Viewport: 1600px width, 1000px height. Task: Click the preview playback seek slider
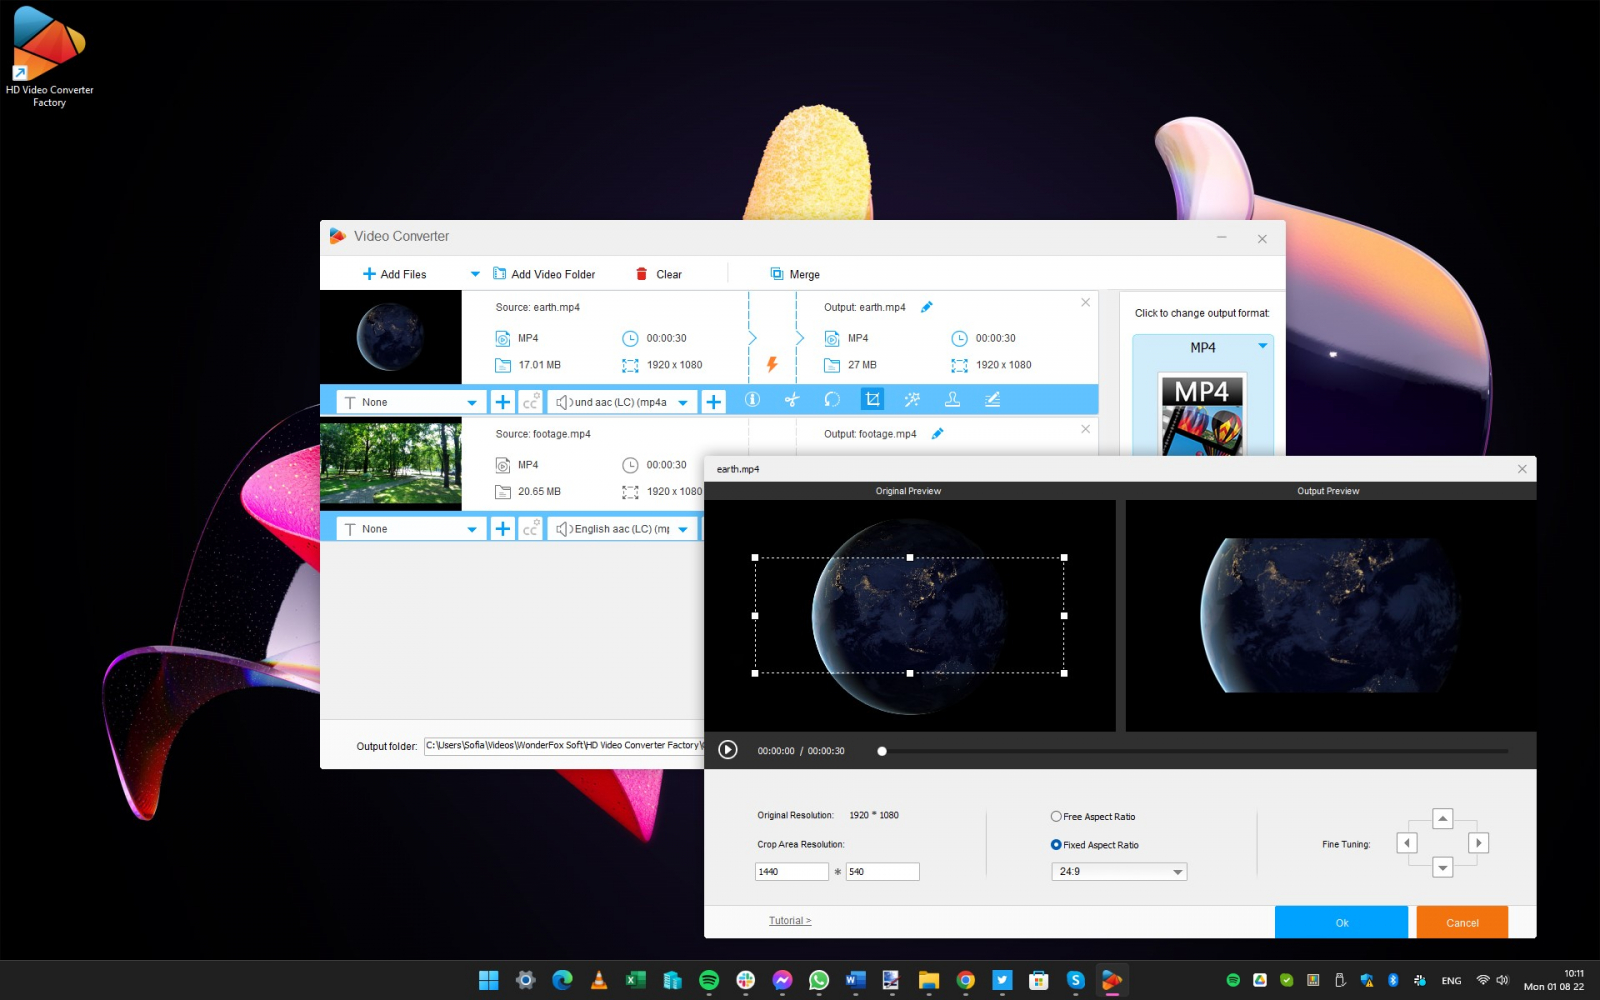tap(1194, 751)
